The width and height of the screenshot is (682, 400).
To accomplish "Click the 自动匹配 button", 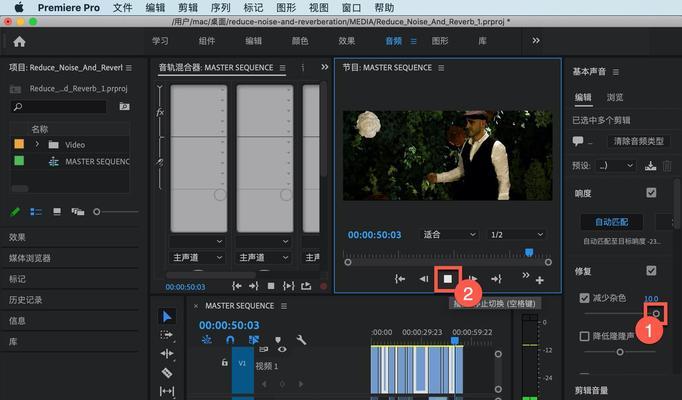I will pyautogui.click(x=612, y=222).
